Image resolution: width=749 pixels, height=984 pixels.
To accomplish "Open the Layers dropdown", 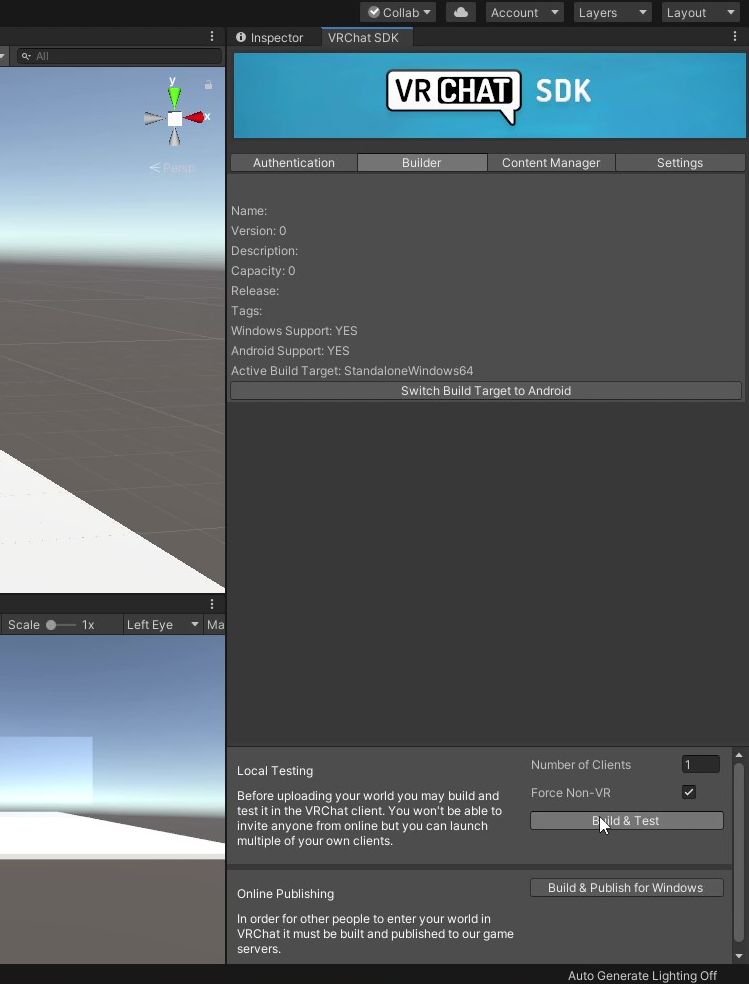I will click(x=612, y=13).
